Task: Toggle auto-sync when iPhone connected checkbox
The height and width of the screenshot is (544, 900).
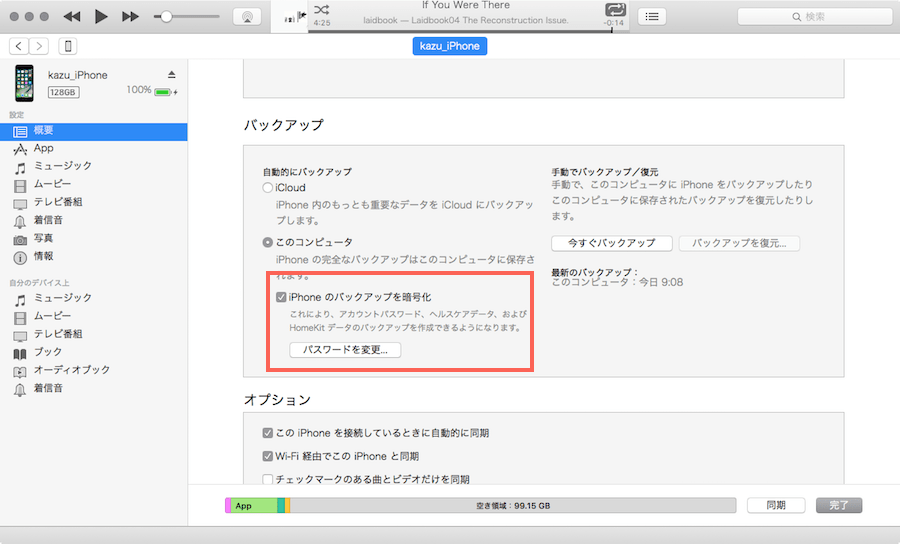Action: pyautogui.click(x=267, y=433)
